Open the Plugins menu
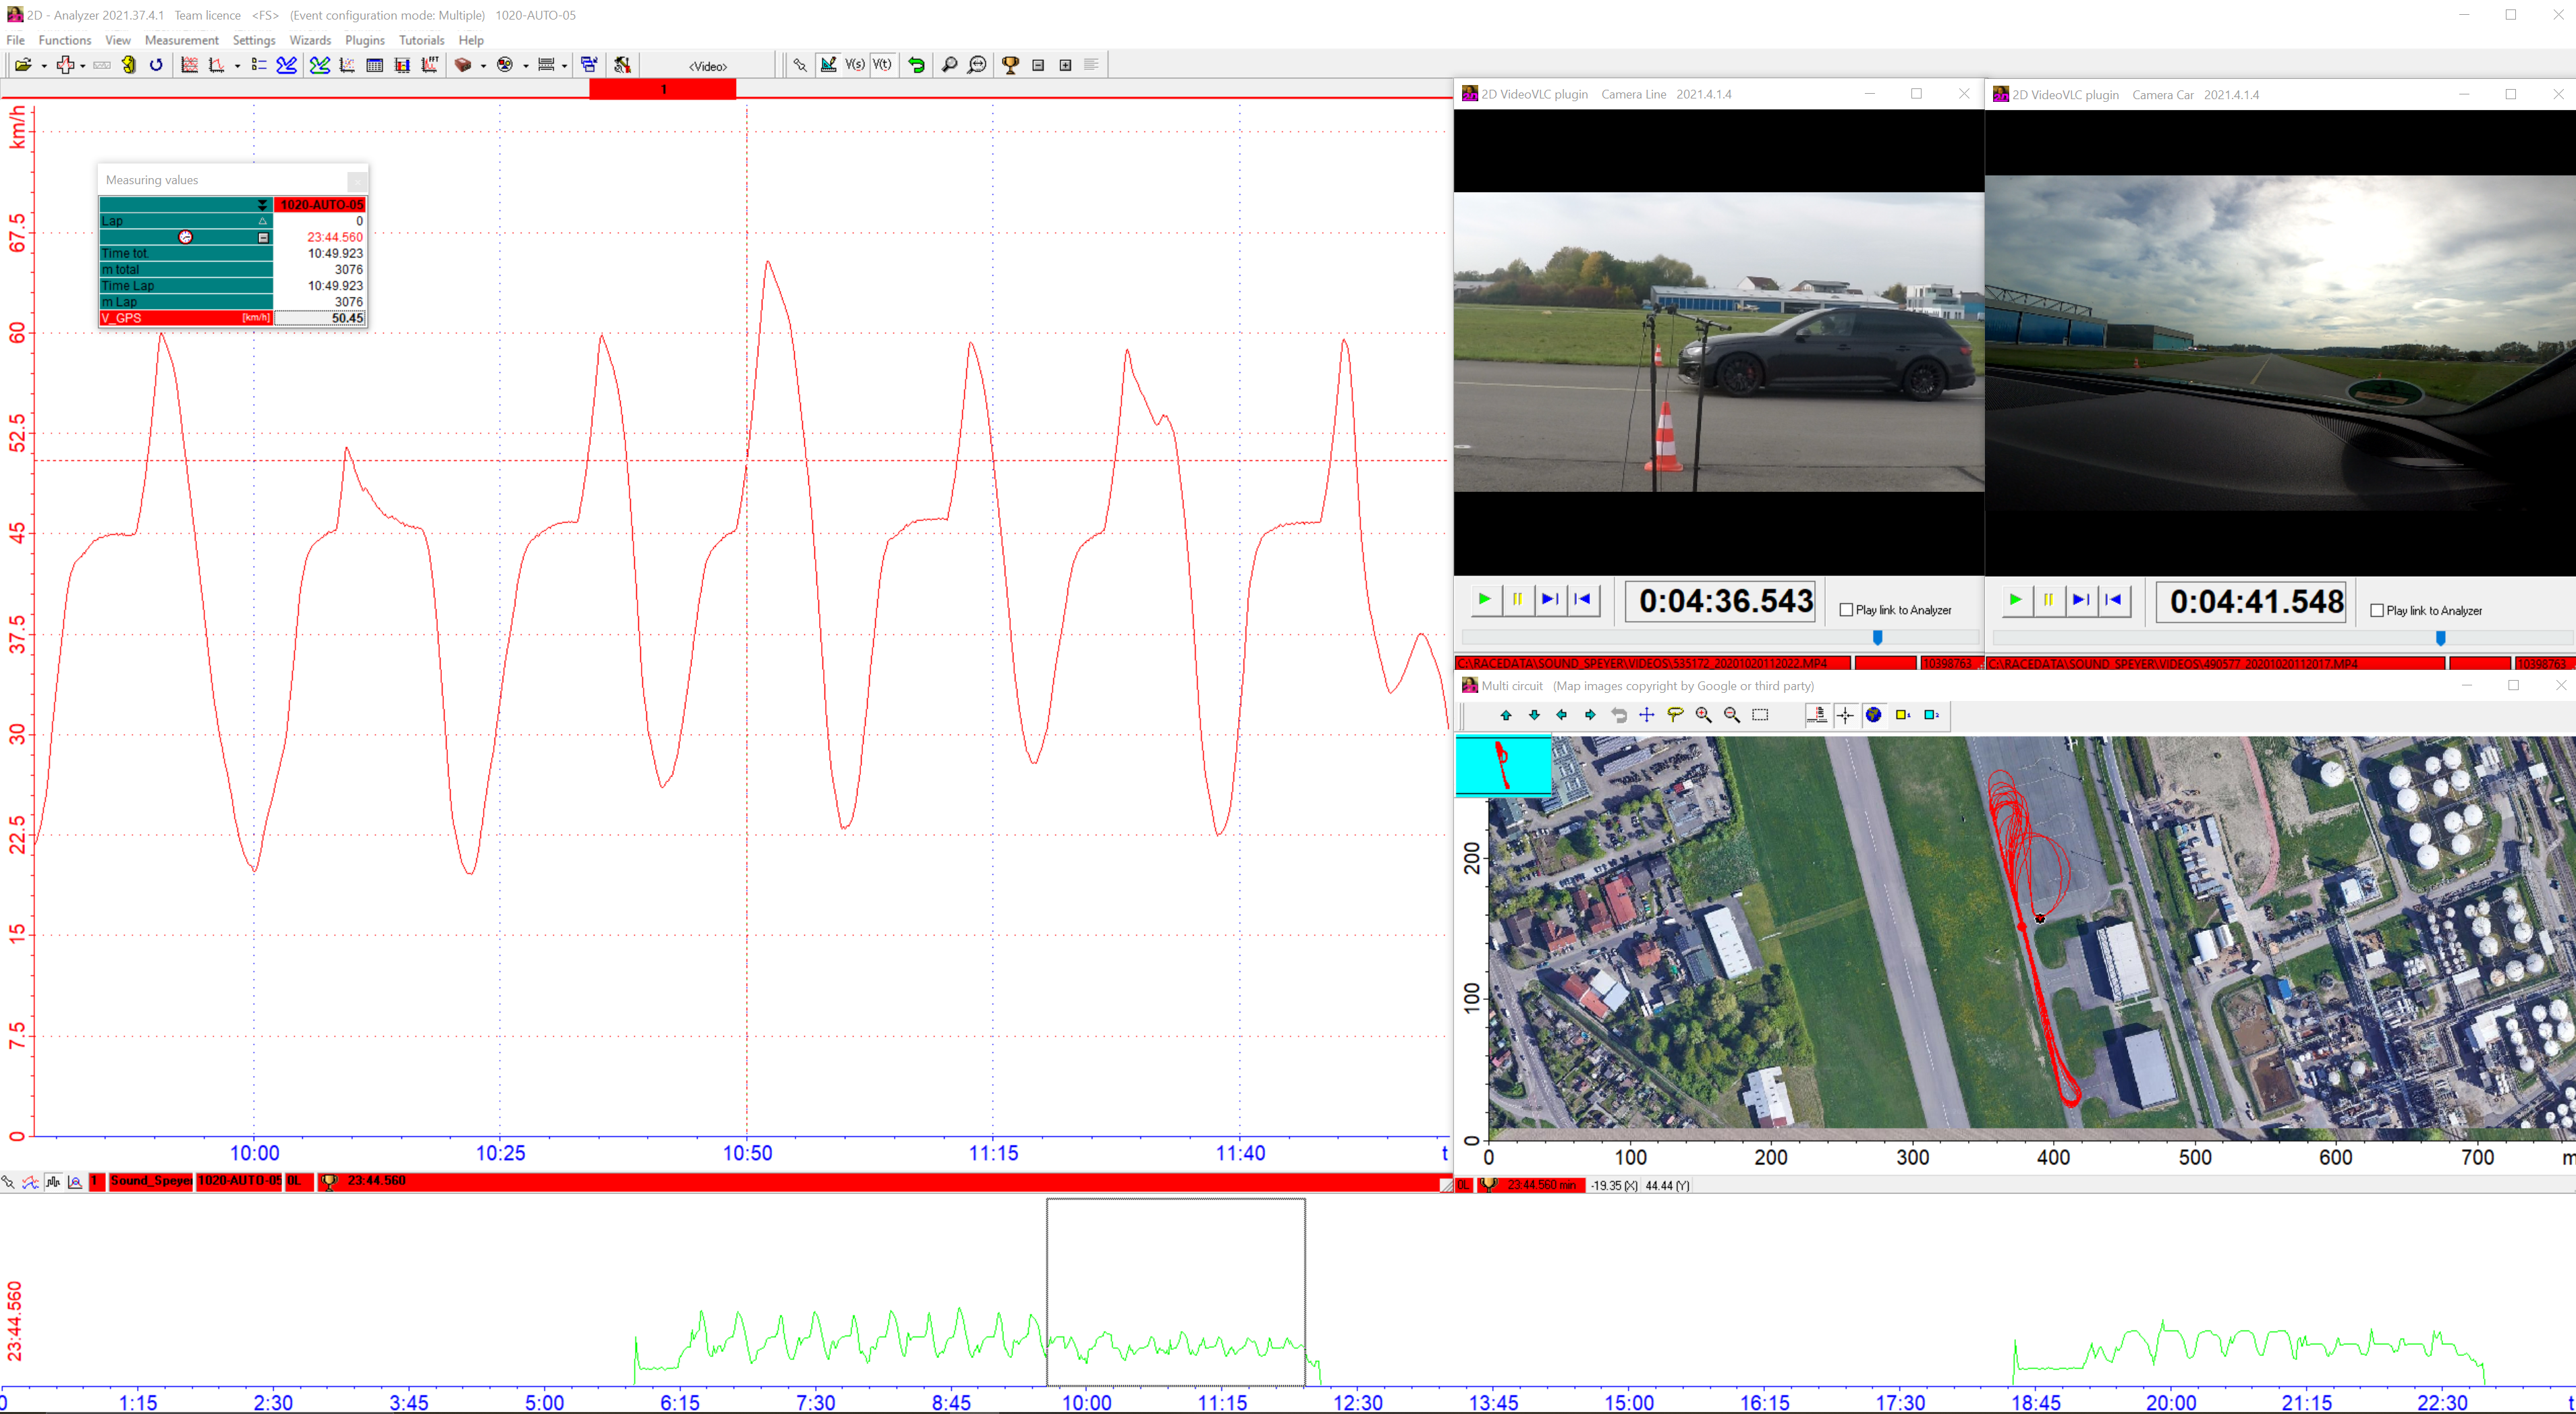The image size is (2576, 1414). point(364,40)
